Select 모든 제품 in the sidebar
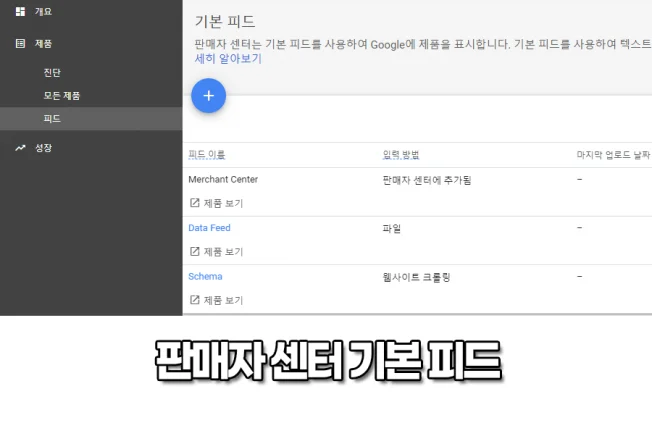 62,95
